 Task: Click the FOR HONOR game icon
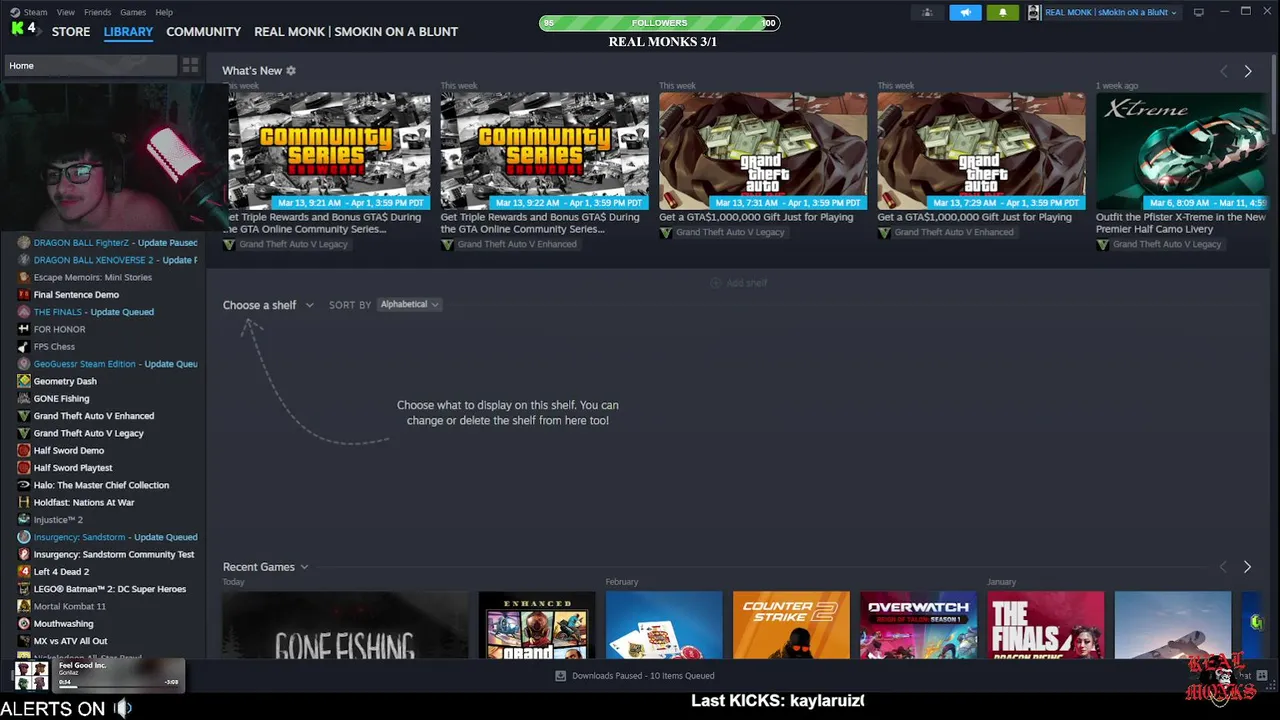(x=24, y=329)
